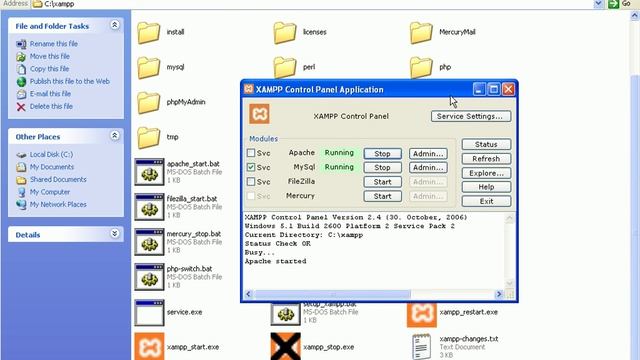Select the xampp-changes.txt document icon

click(422, 347)
